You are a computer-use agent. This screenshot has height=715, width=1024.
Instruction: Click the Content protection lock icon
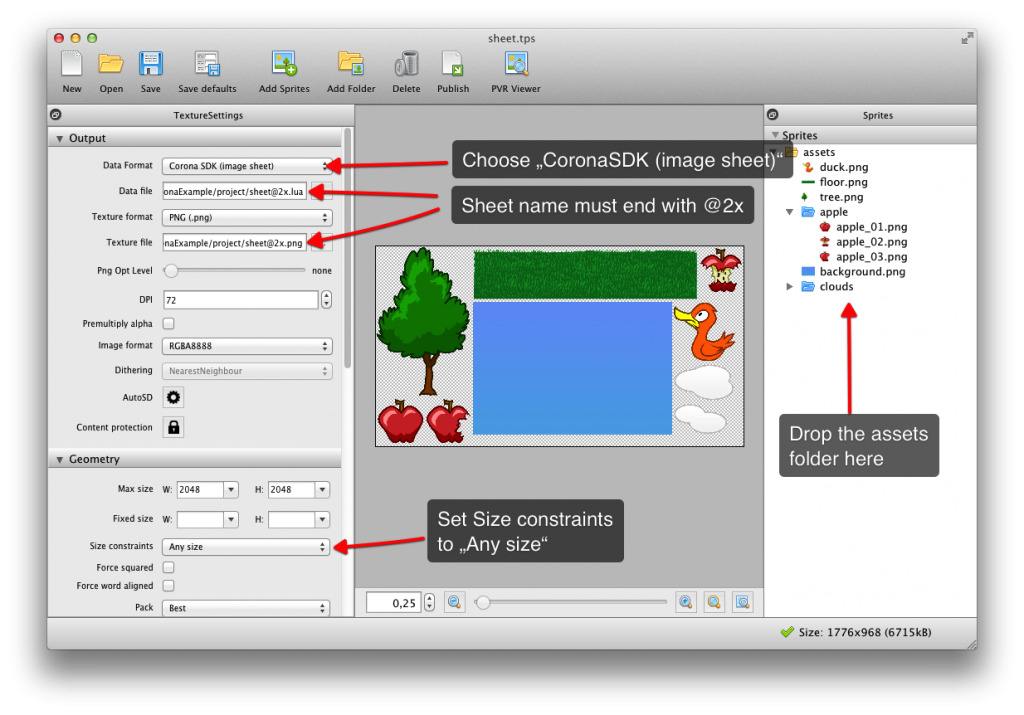(174, 427)
